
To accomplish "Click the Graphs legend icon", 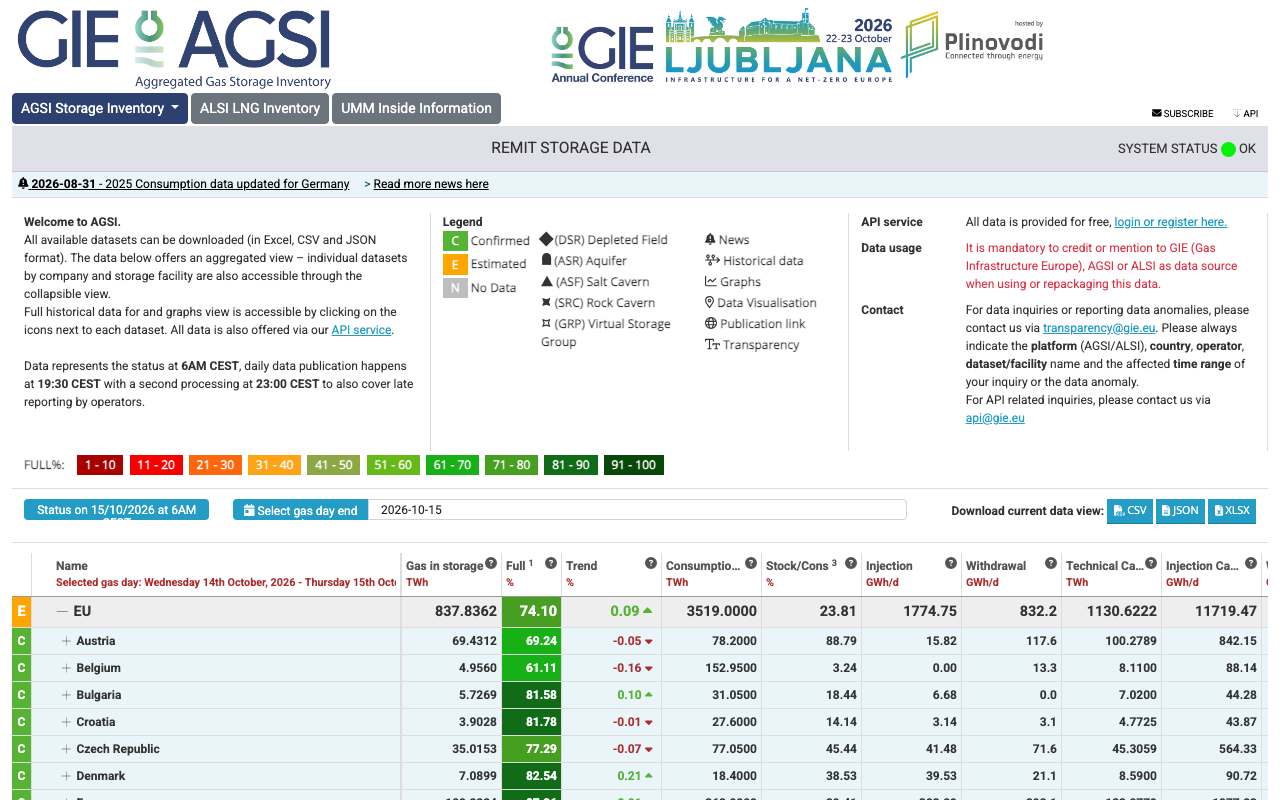I will [x=711, y=281].
